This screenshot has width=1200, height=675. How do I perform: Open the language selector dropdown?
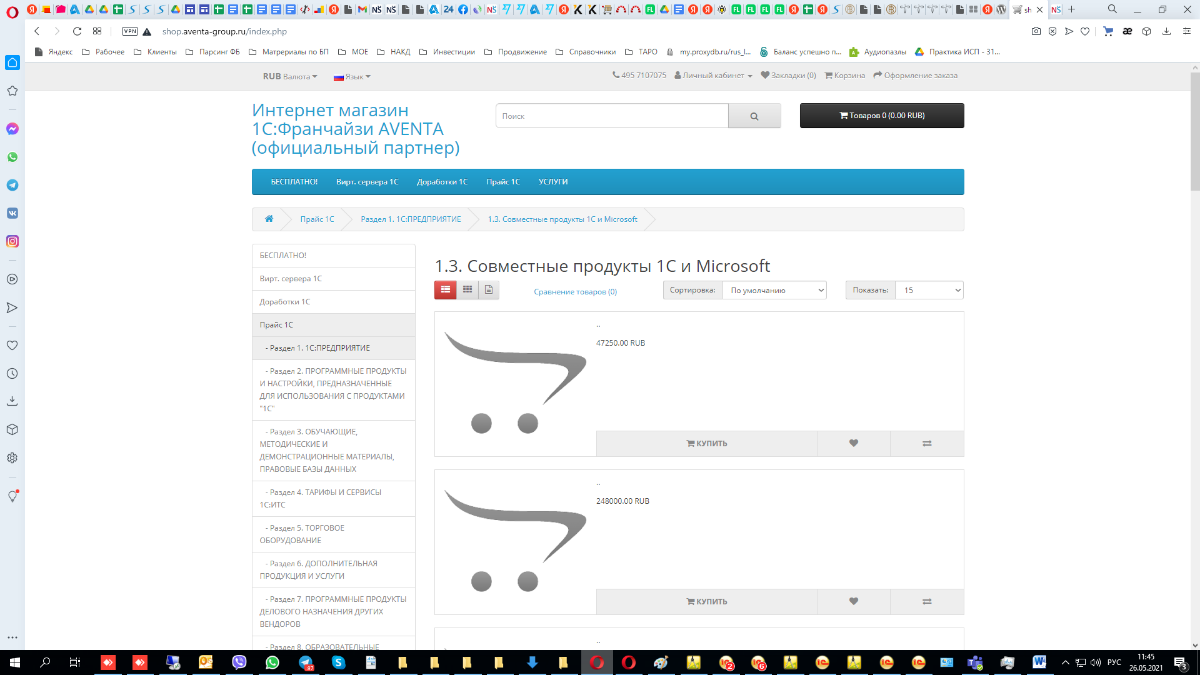pyautogui.click(x=352, y=76)
